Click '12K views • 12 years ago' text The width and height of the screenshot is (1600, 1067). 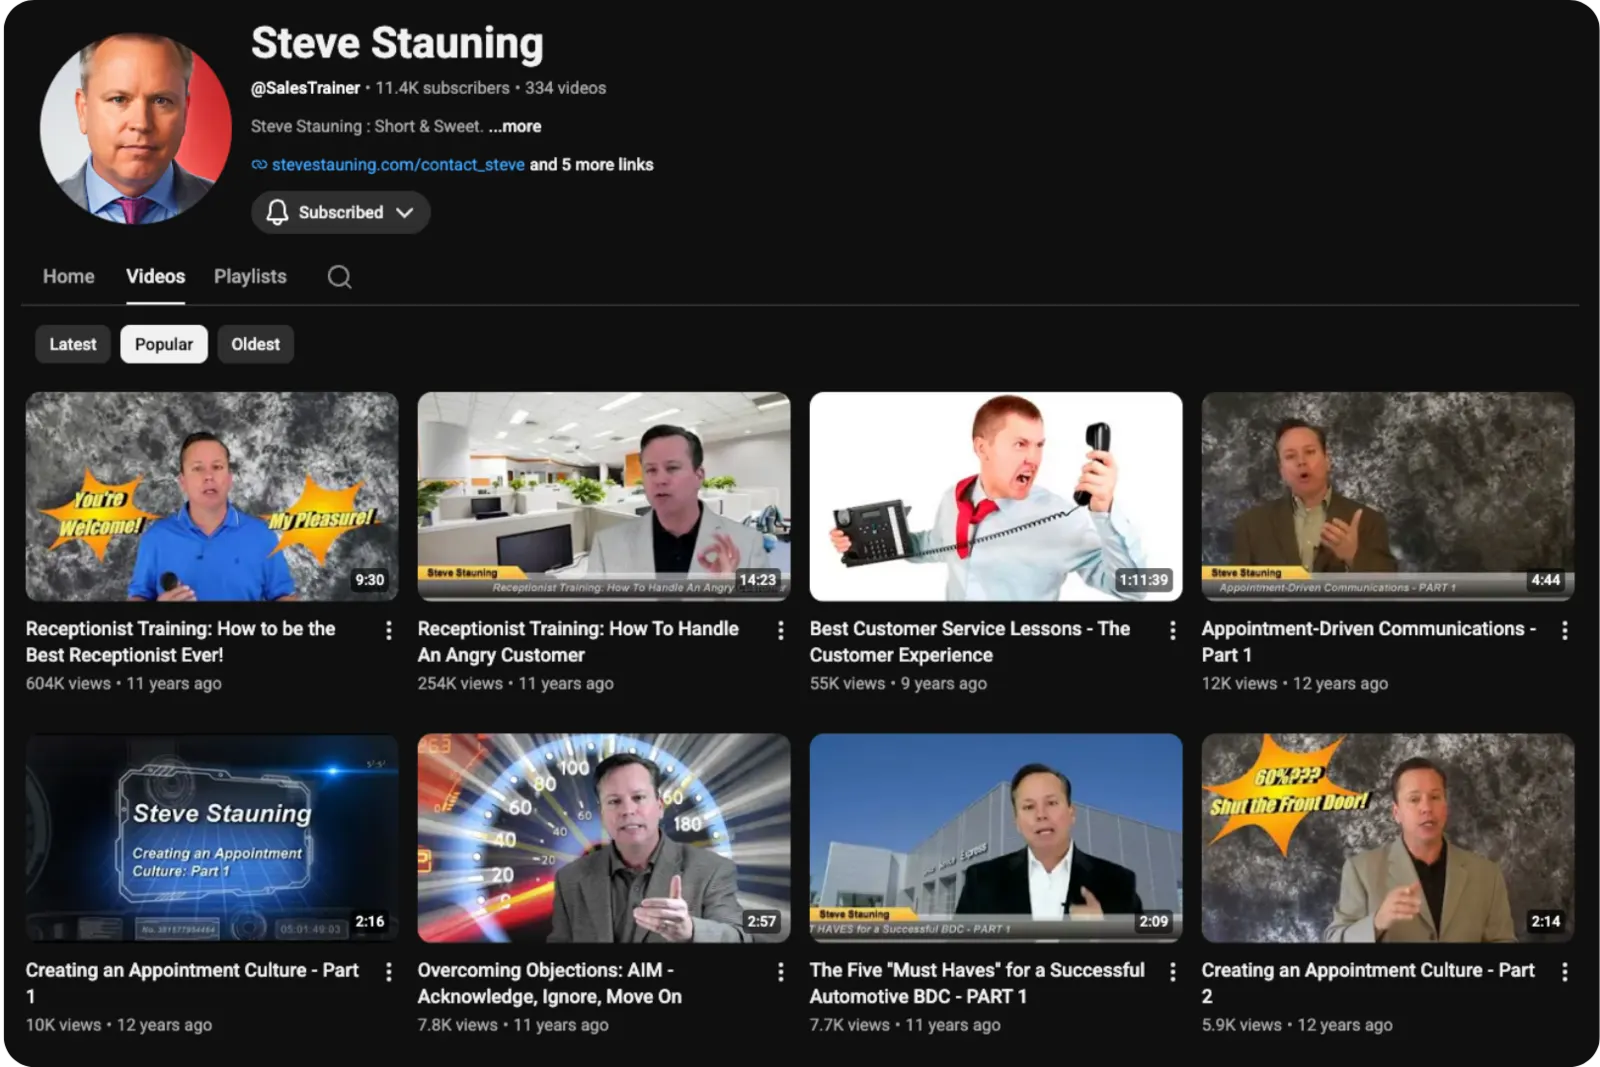tap(1295, 684)
